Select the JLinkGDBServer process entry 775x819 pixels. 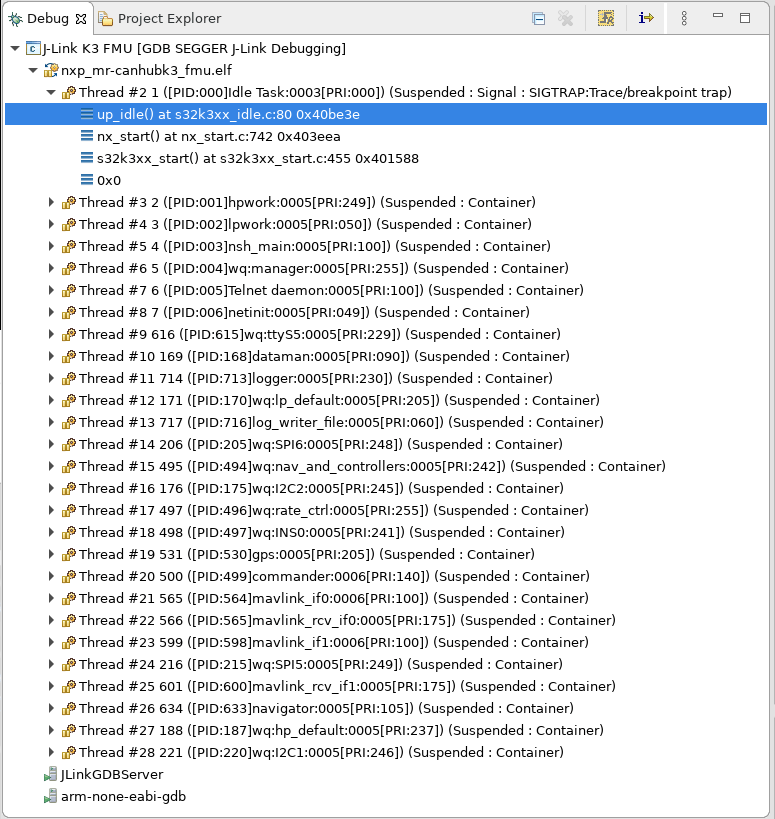[x=111, y=774]
